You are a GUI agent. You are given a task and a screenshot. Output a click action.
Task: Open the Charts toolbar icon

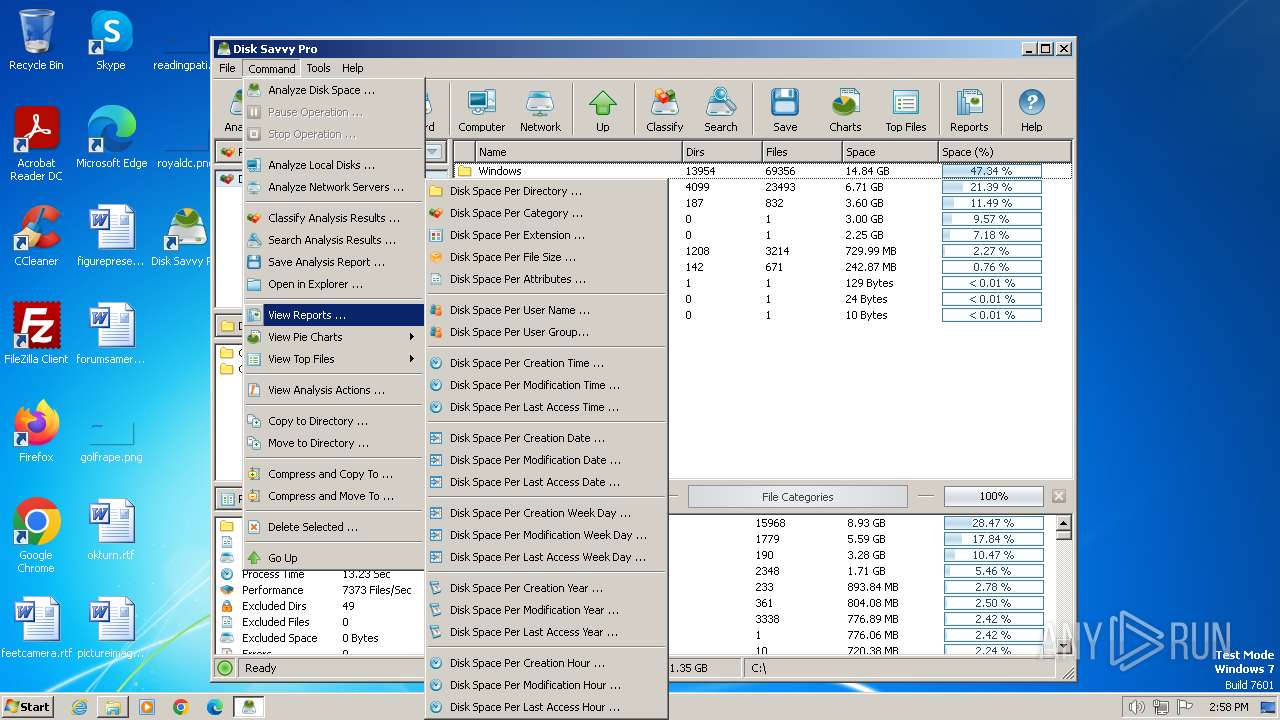tap(845, 110)
